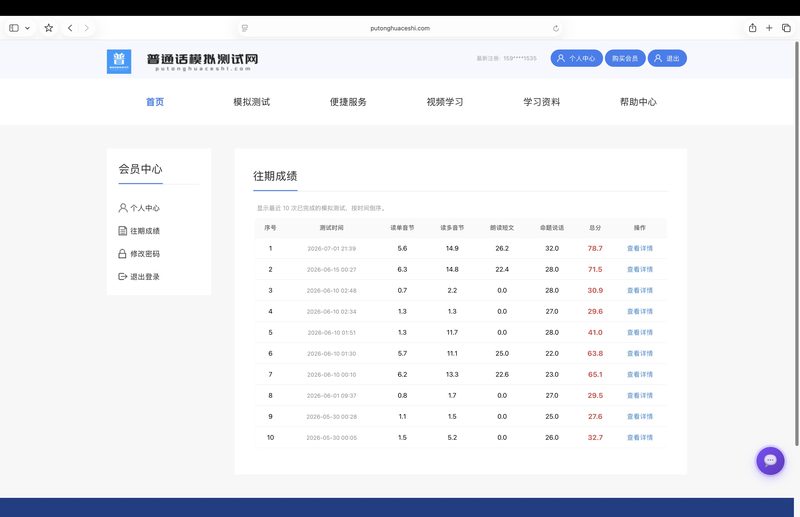Click the lock icon beside 修改密码
Image resolution: width=800 pixels, height=517 pixels.
(122, 254)
